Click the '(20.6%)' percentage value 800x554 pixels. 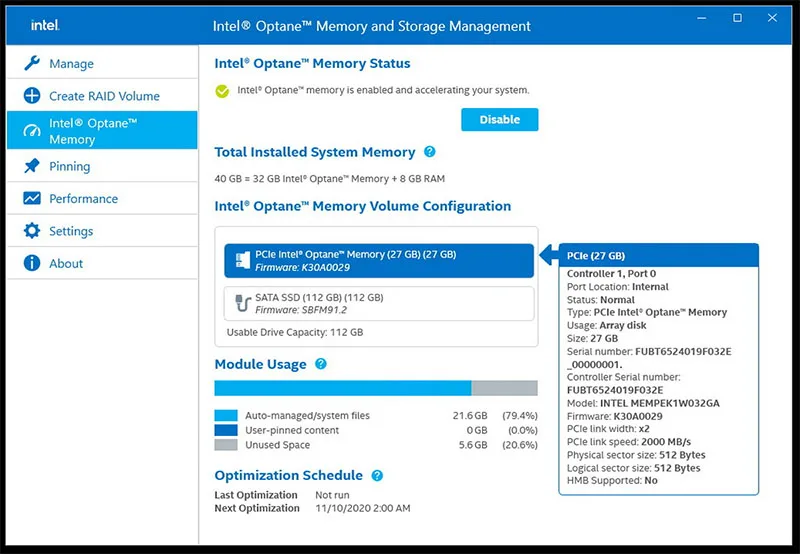tap(520, 445)
